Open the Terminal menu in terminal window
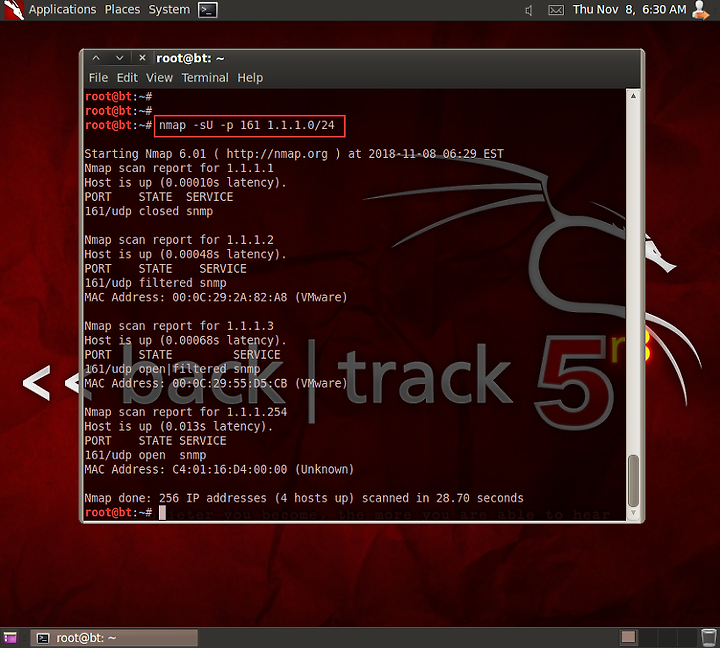 click(x=205, y=78)
